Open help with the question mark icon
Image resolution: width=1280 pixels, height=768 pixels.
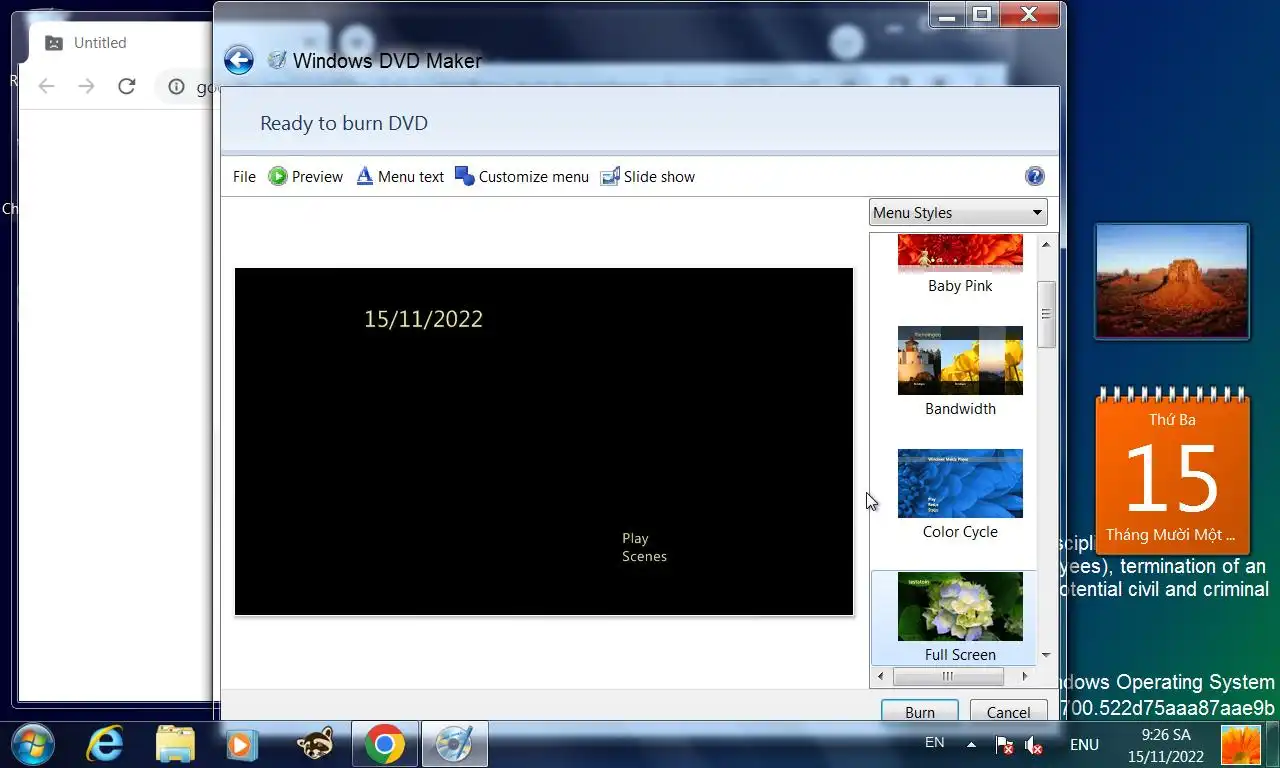tap(1035, 176)
